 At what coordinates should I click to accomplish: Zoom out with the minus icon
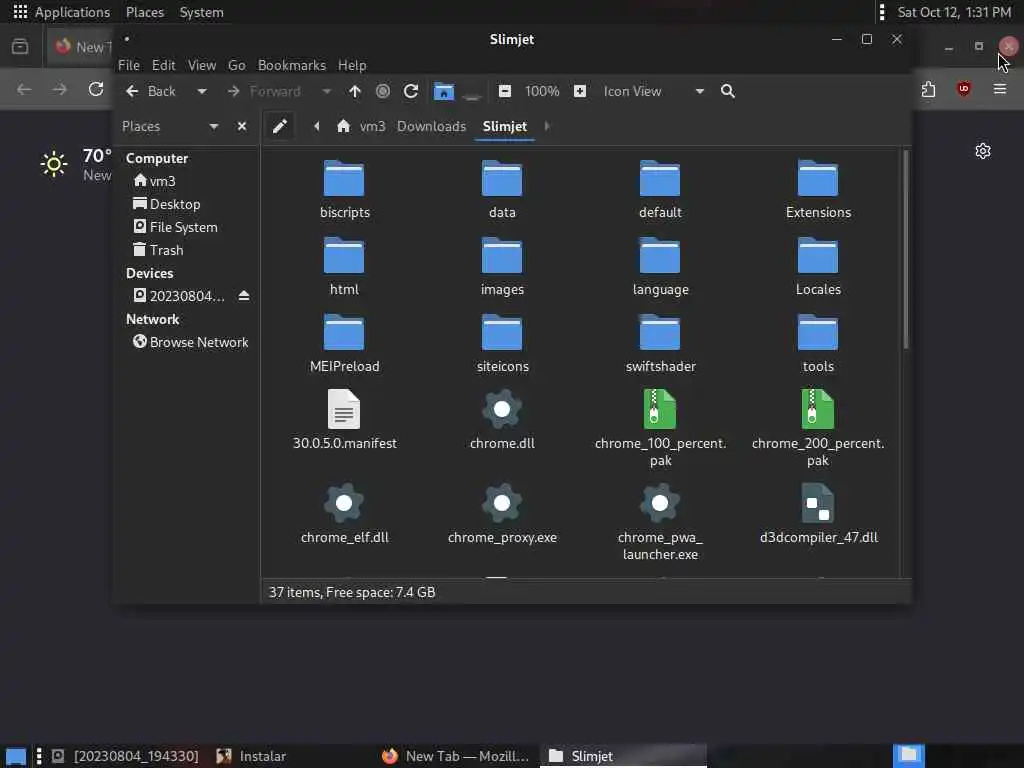pos(505,91)
